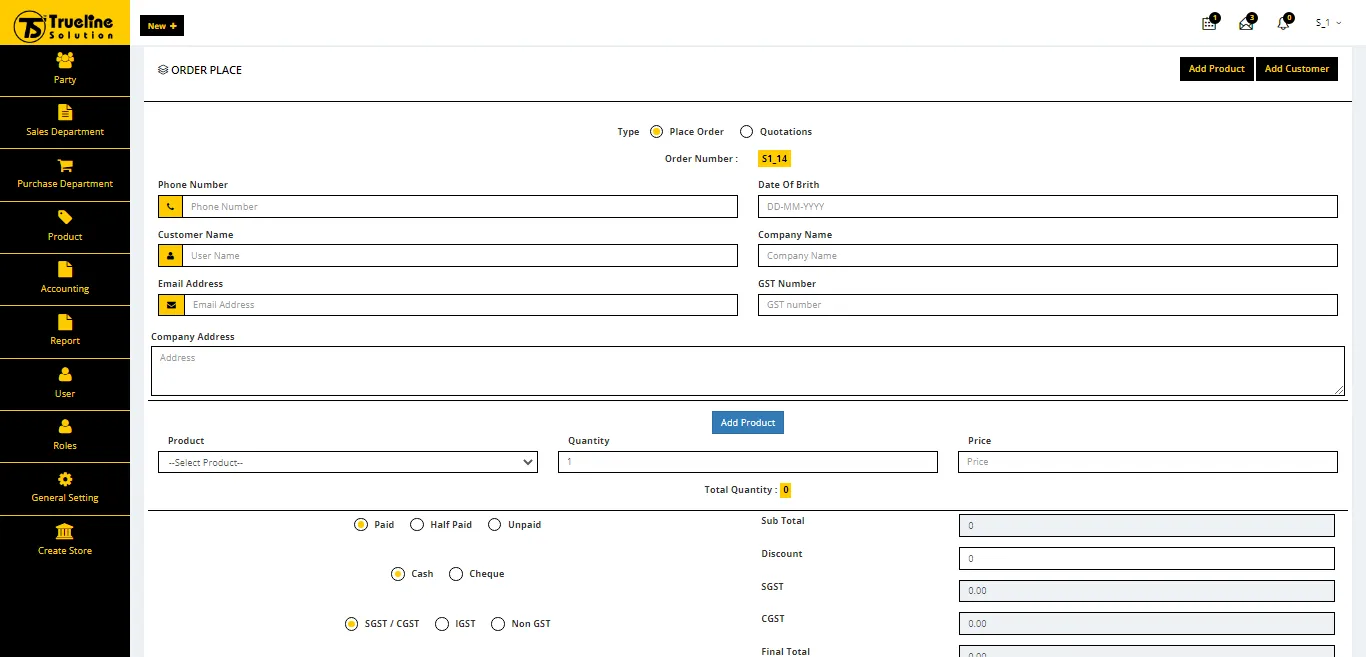Focus the Phone Number field
Screen dimensions: 1366x657
(x=460, y=206)
